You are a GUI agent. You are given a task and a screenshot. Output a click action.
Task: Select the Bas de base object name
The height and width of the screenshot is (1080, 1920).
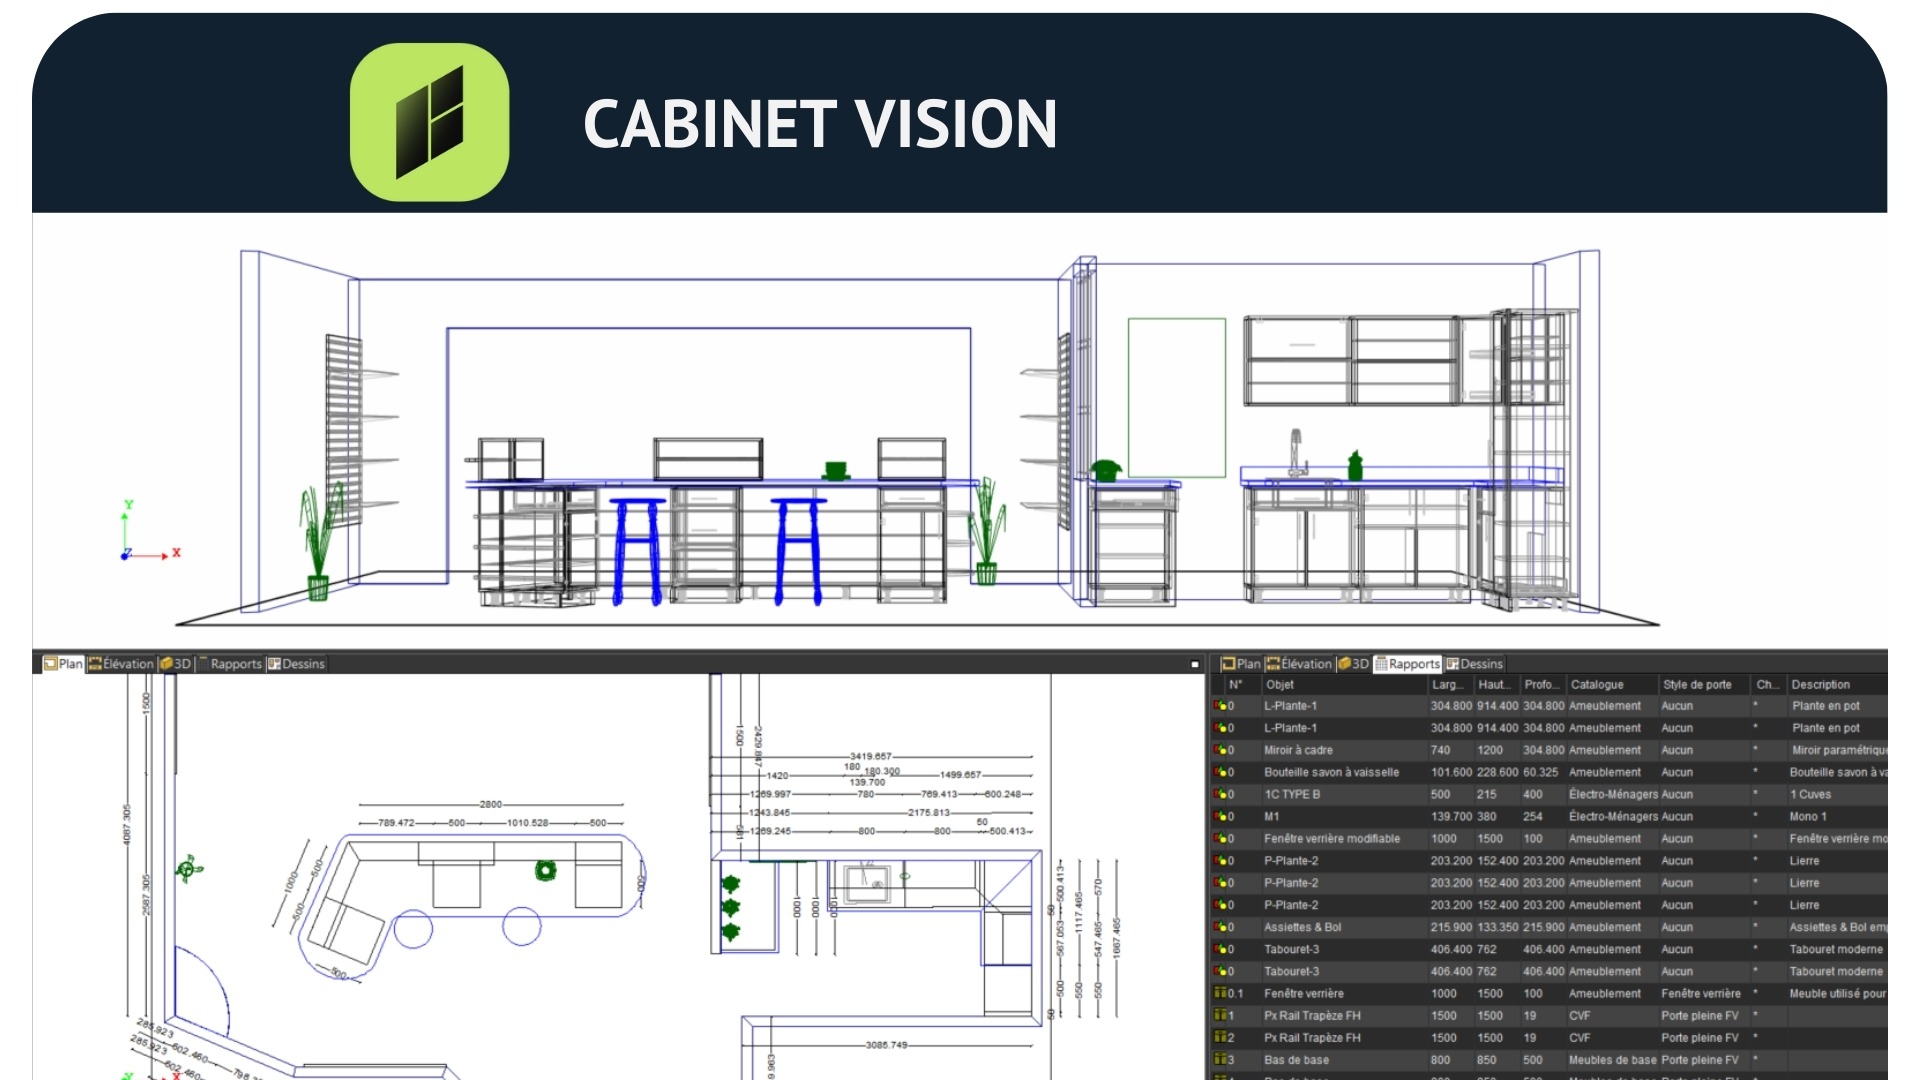[1296, 1060]
